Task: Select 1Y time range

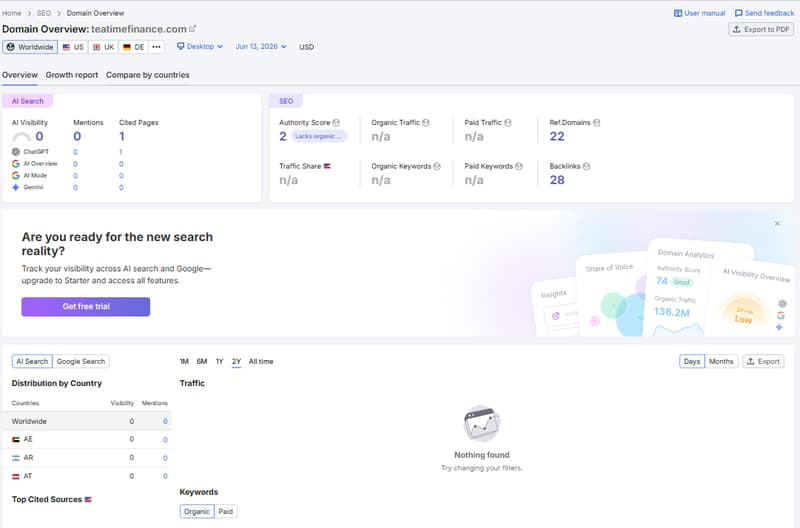Action: tap(219, 361)
